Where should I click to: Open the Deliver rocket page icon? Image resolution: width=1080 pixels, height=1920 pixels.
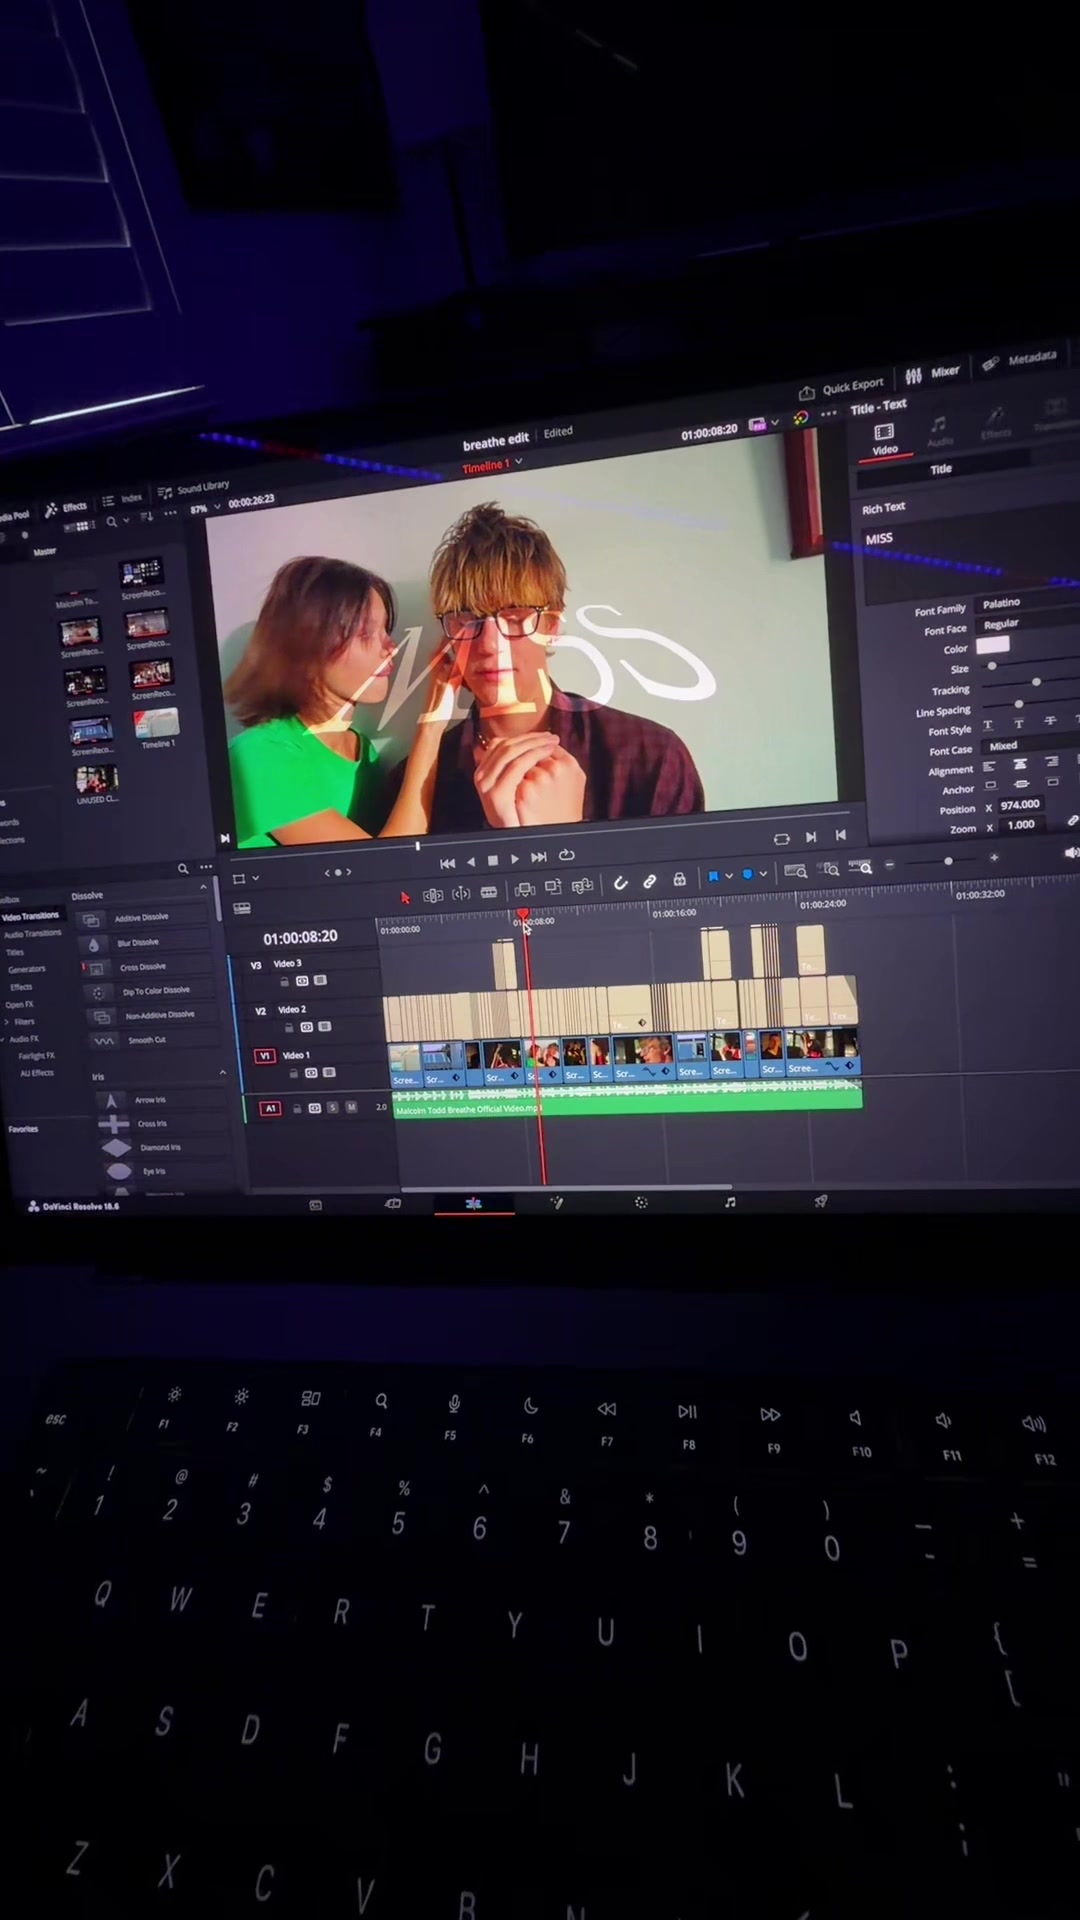[821, 1200]
